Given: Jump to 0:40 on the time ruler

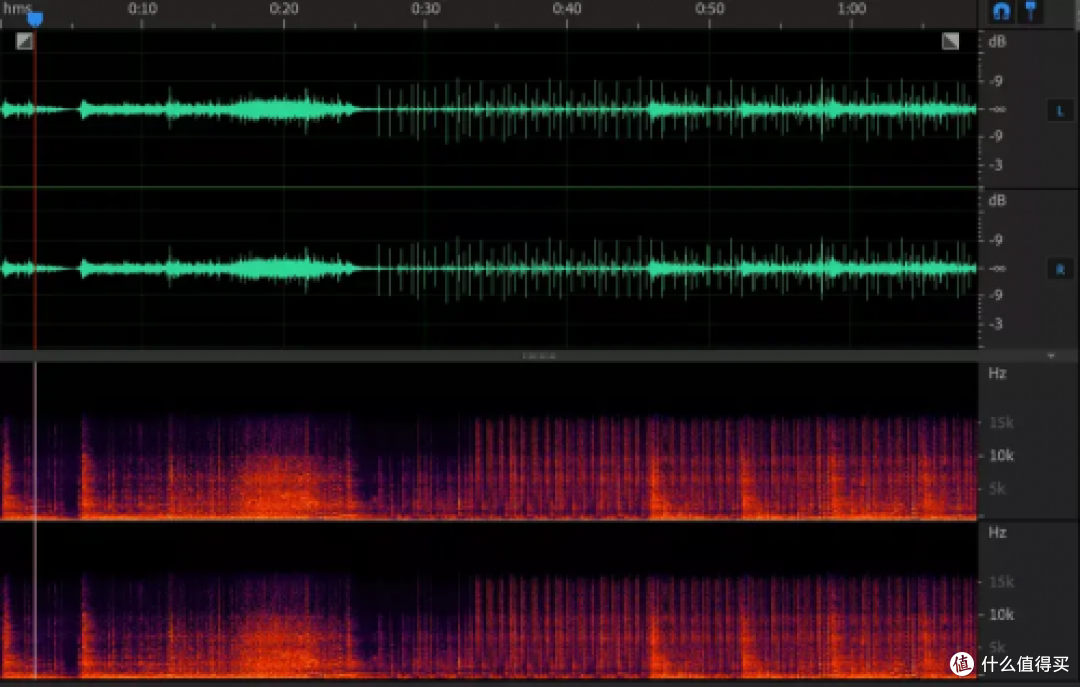Looking at the screenshot, I should pos(567,9).
